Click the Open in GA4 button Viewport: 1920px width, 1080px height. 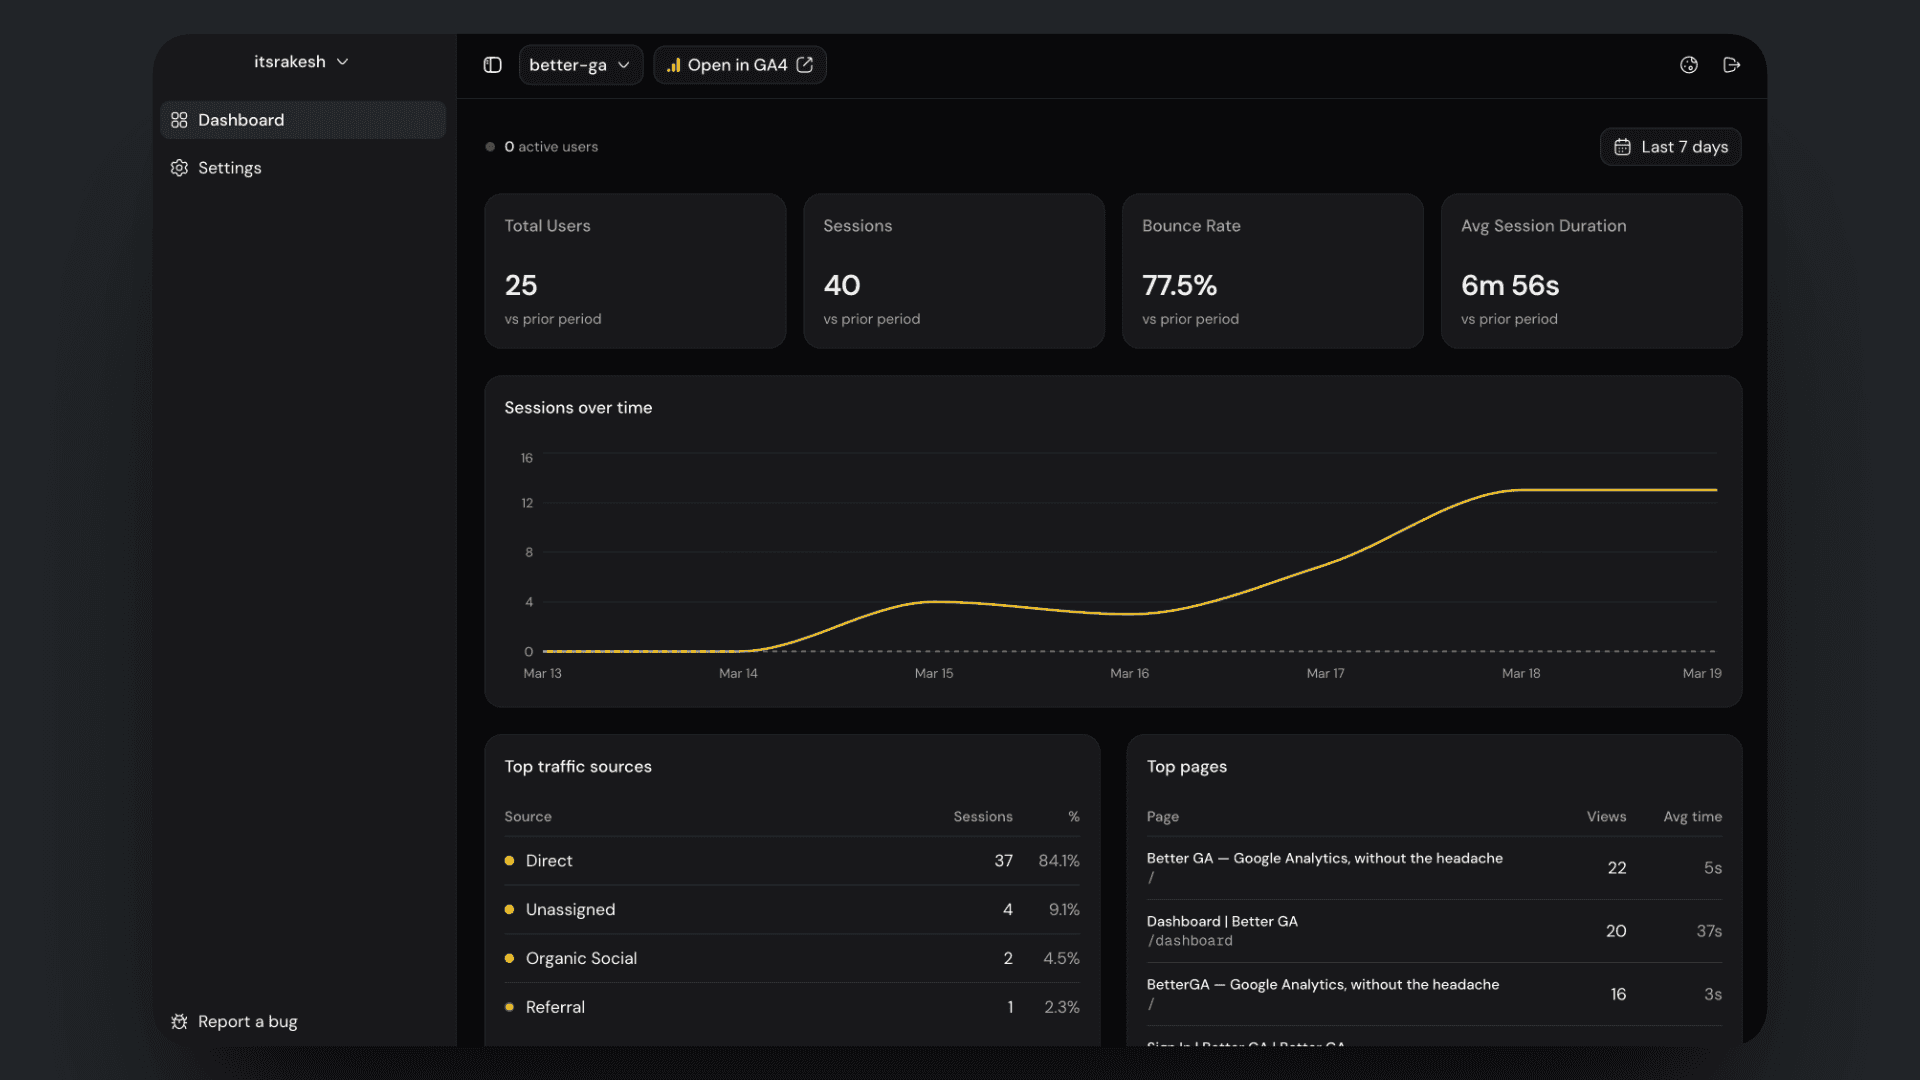pos(739,65)
